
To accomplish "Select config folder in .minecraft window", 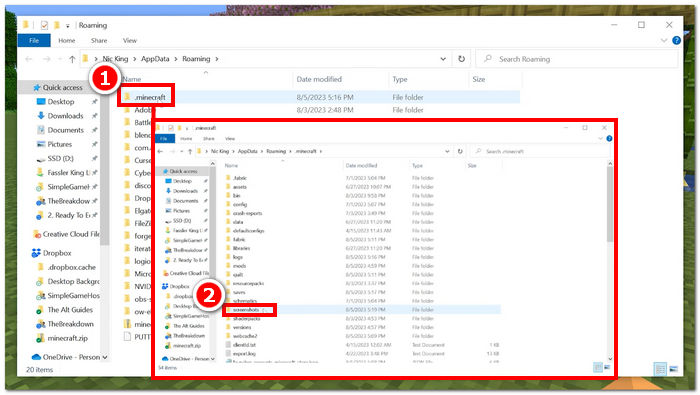I will pos(240,204).
